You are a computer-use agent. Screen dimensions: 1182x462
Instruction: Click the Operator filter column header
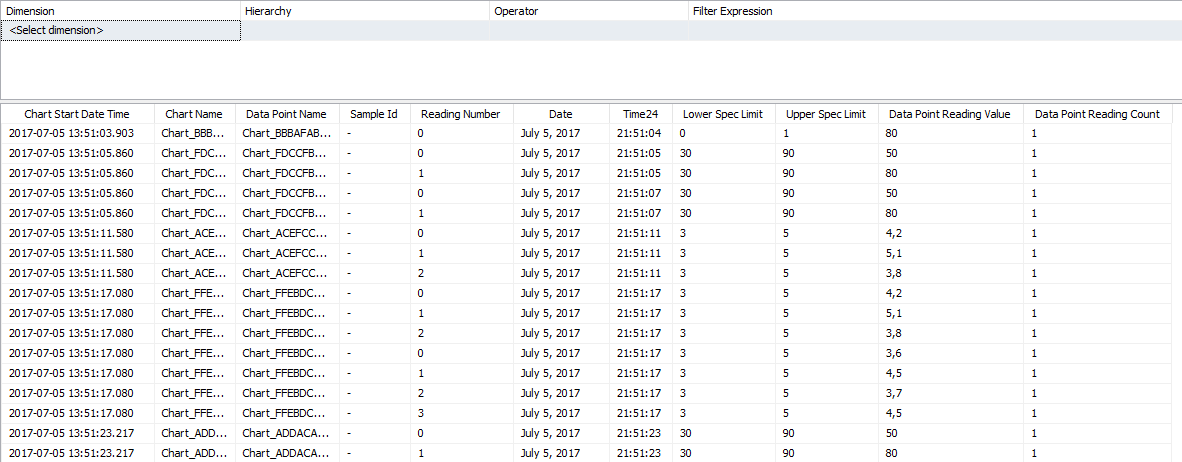coord(588,11)
